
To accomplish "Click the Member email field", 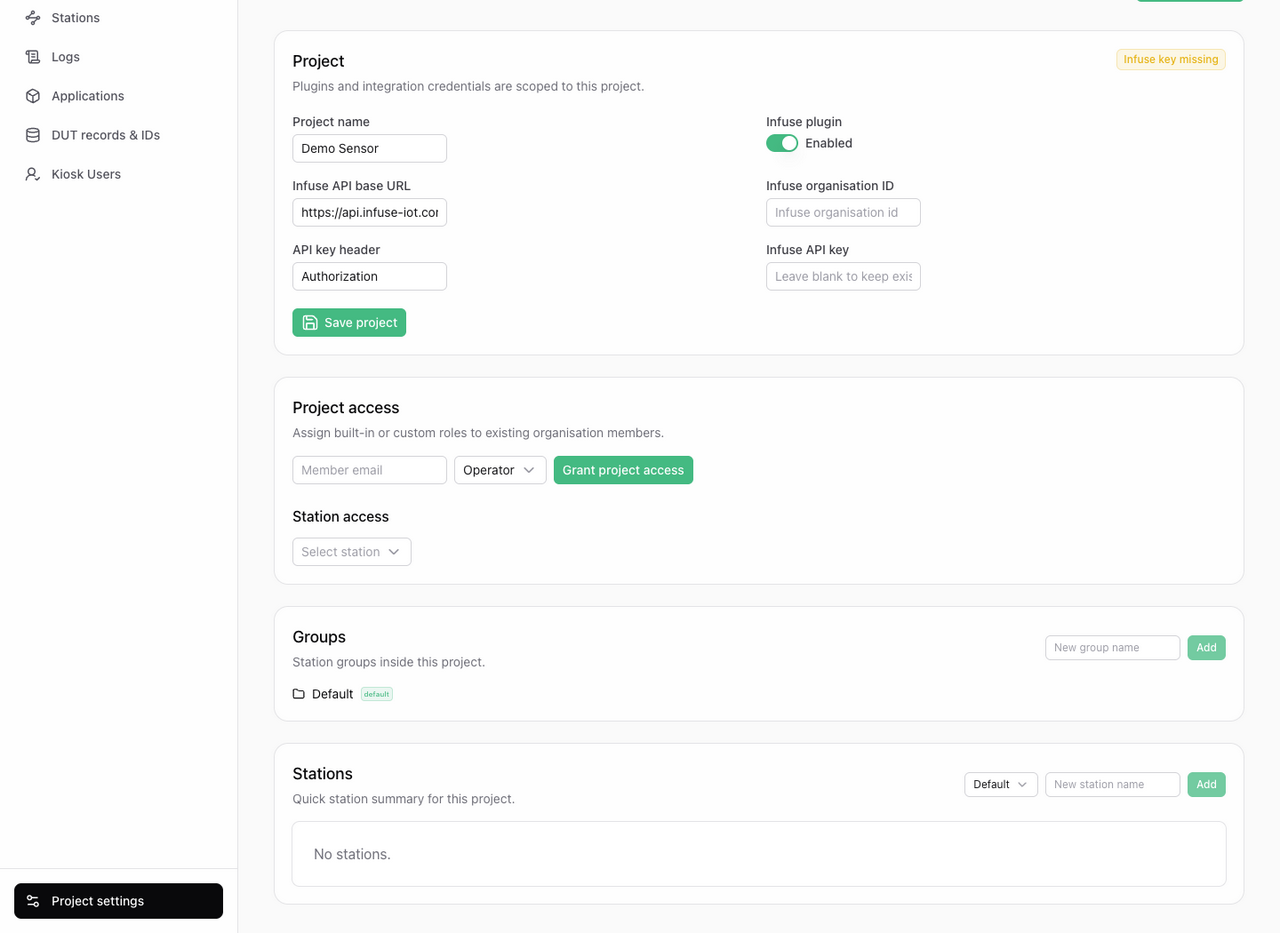I will click(370, 470).
